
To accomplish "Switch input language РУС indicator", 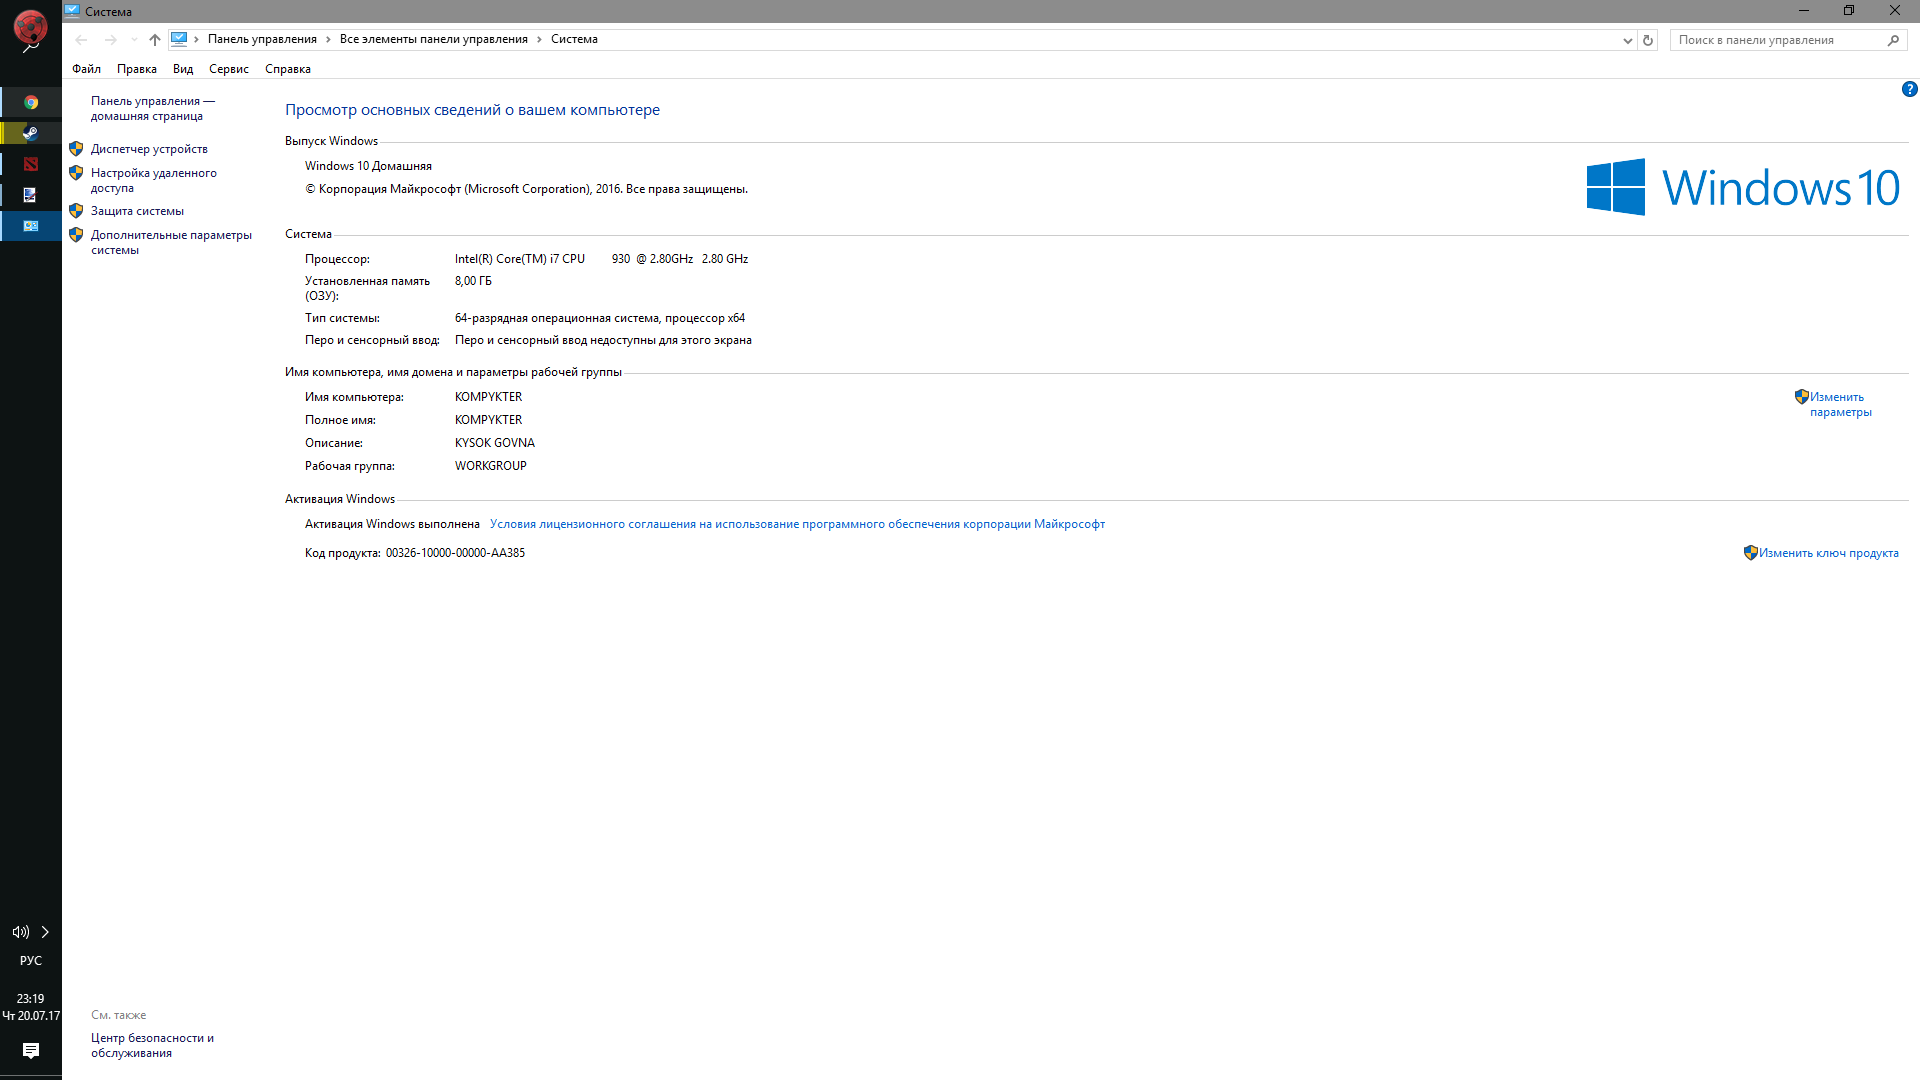I will coord(31,961).
